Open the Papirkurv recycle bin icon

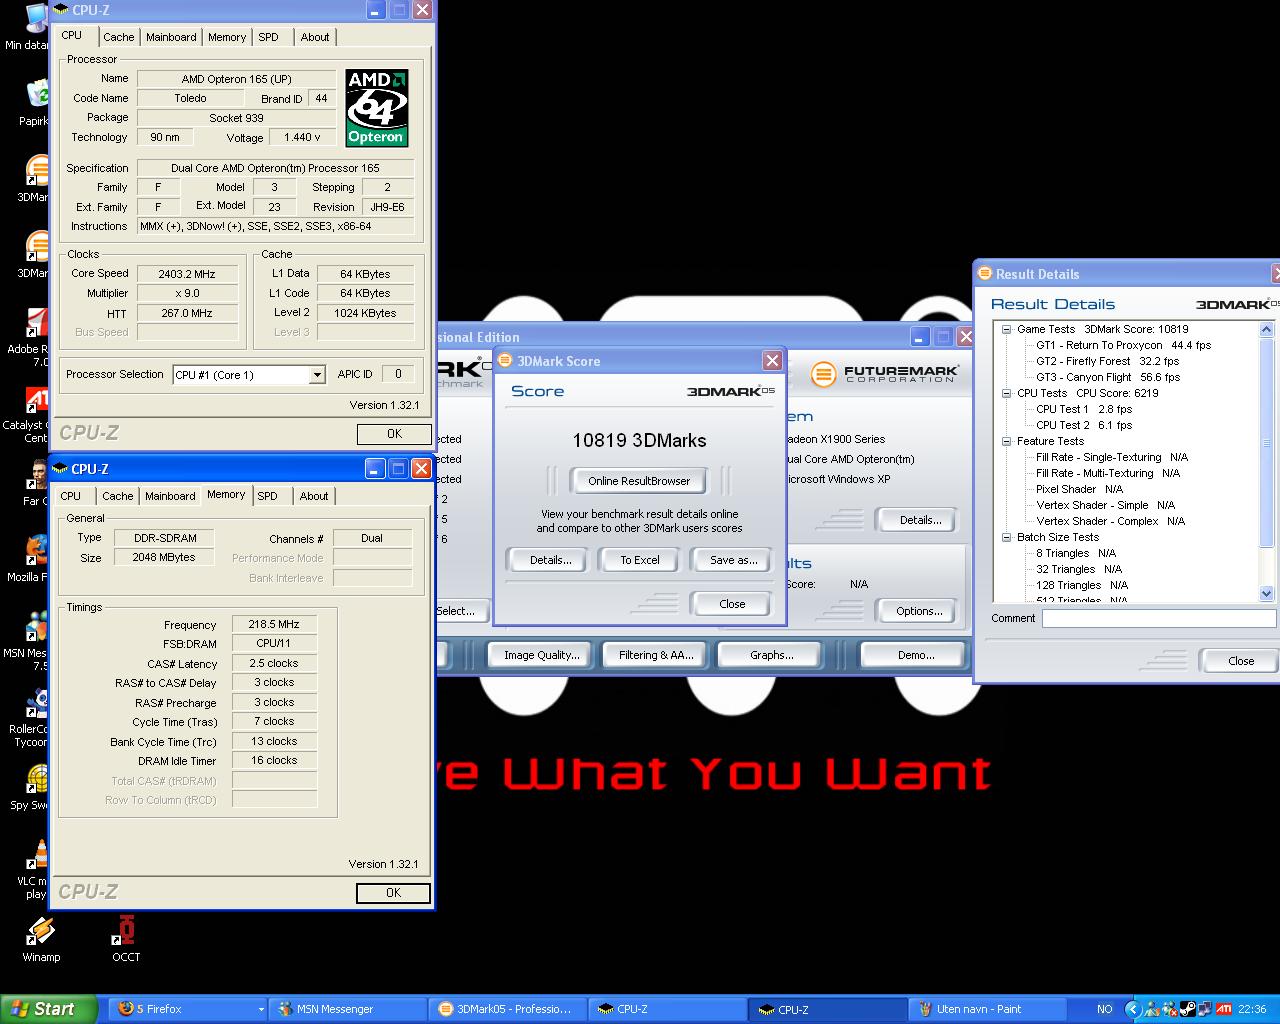(x=34, y=102)
